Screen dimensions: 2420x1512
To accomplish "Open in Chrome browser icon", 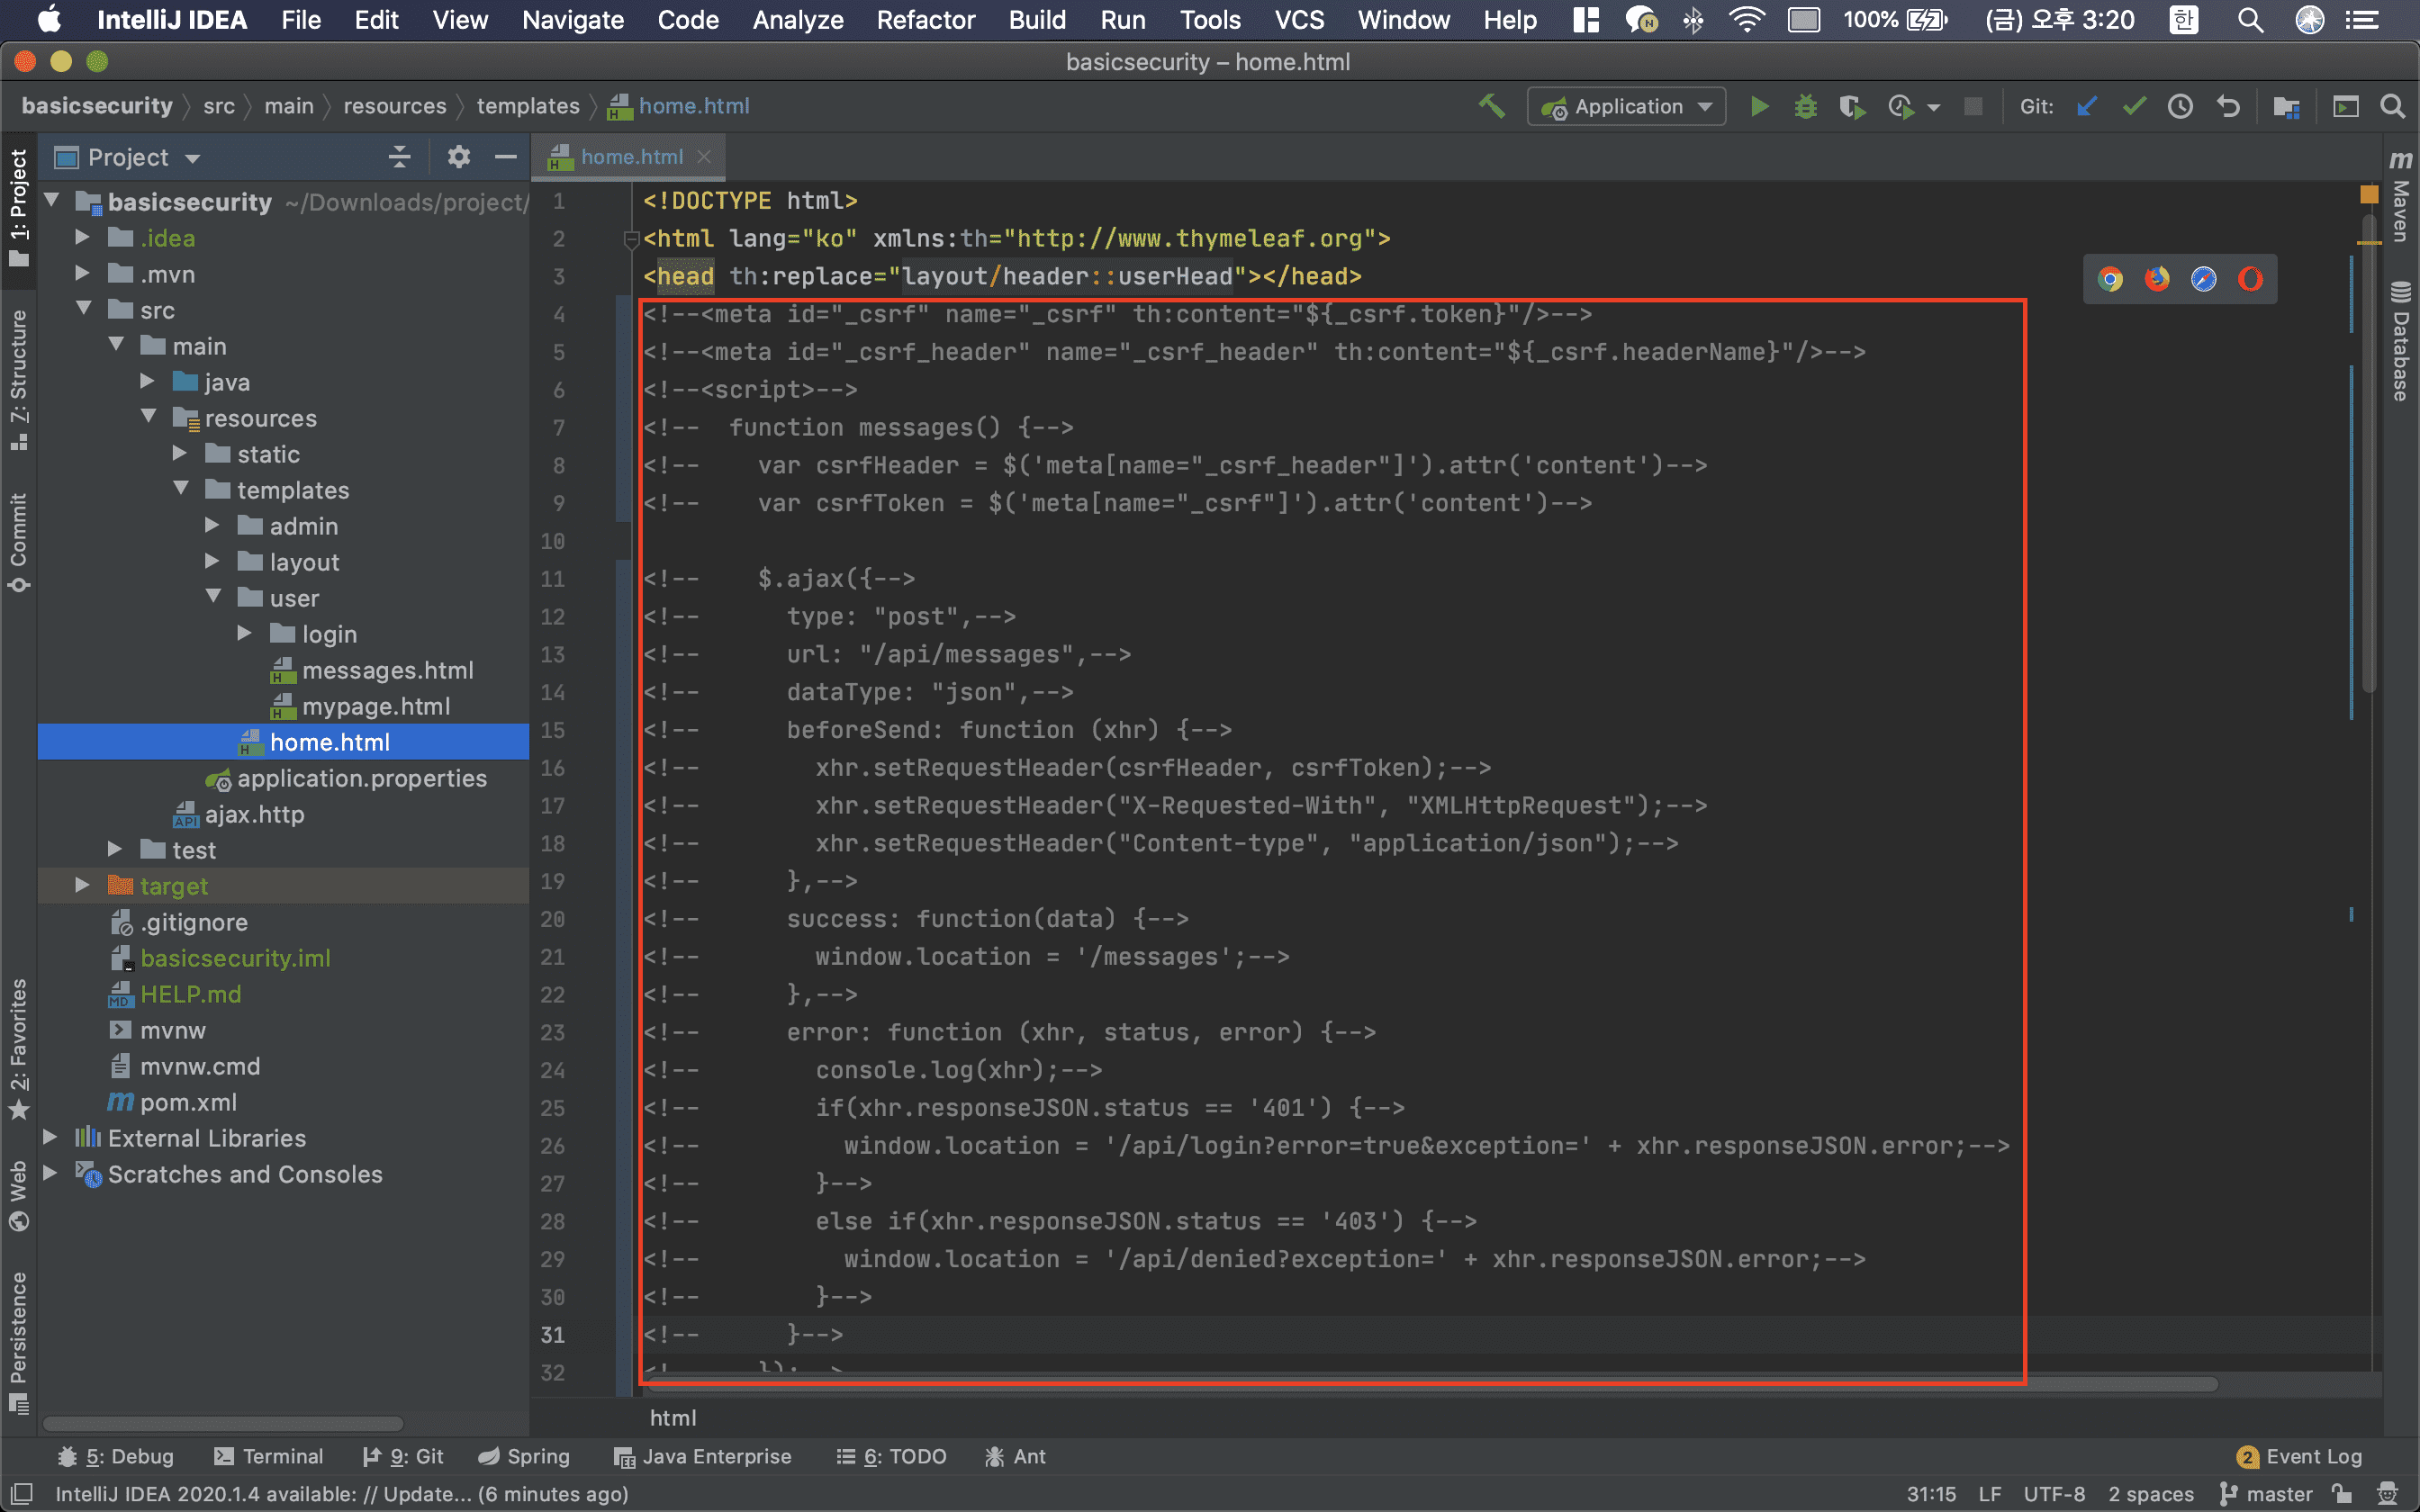I will click(2110, 279).
